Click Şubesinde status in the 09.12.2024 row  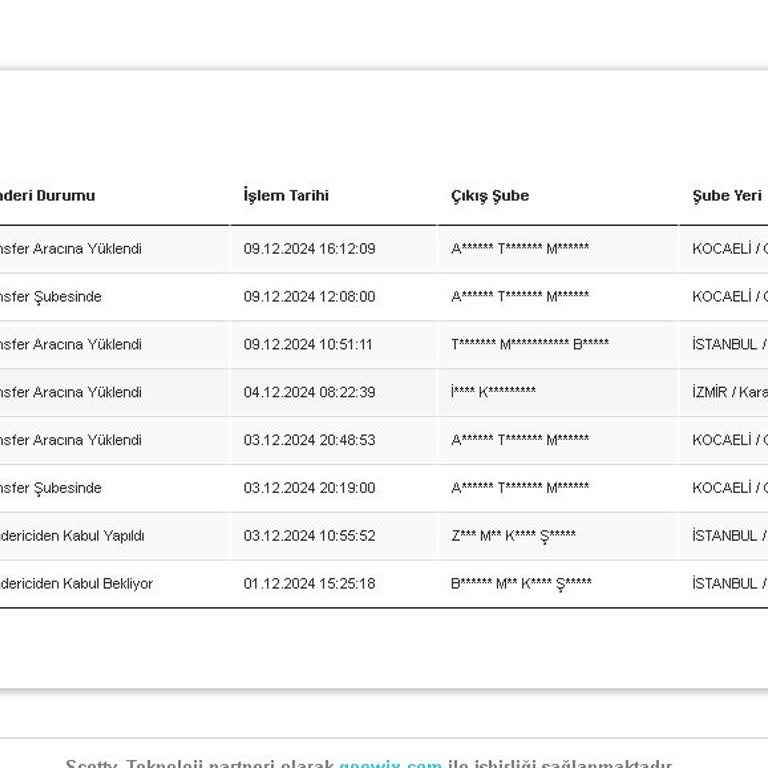tap(51, 297)
